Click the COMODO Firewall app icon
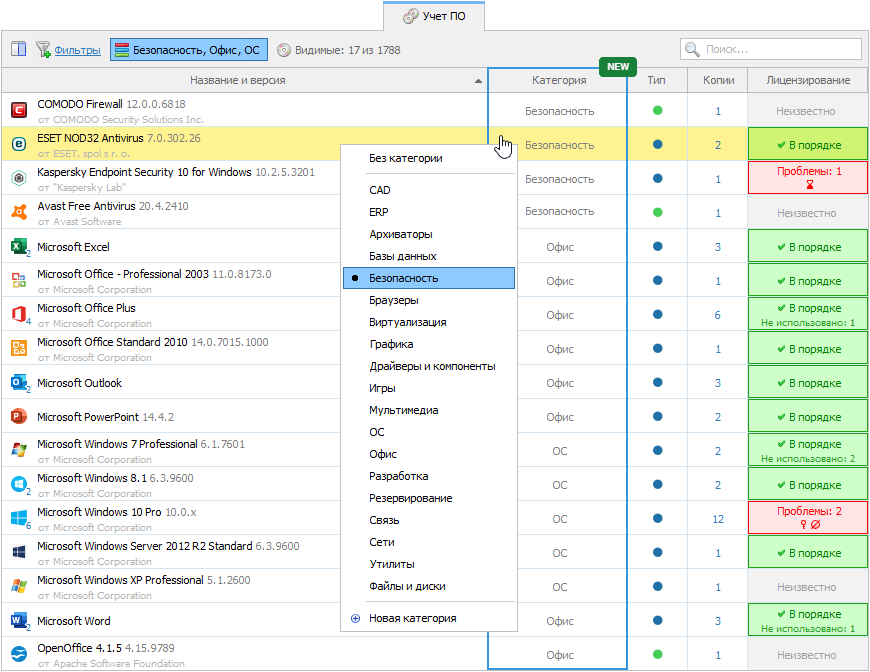The image size is (870, 672). click(19, 110)
